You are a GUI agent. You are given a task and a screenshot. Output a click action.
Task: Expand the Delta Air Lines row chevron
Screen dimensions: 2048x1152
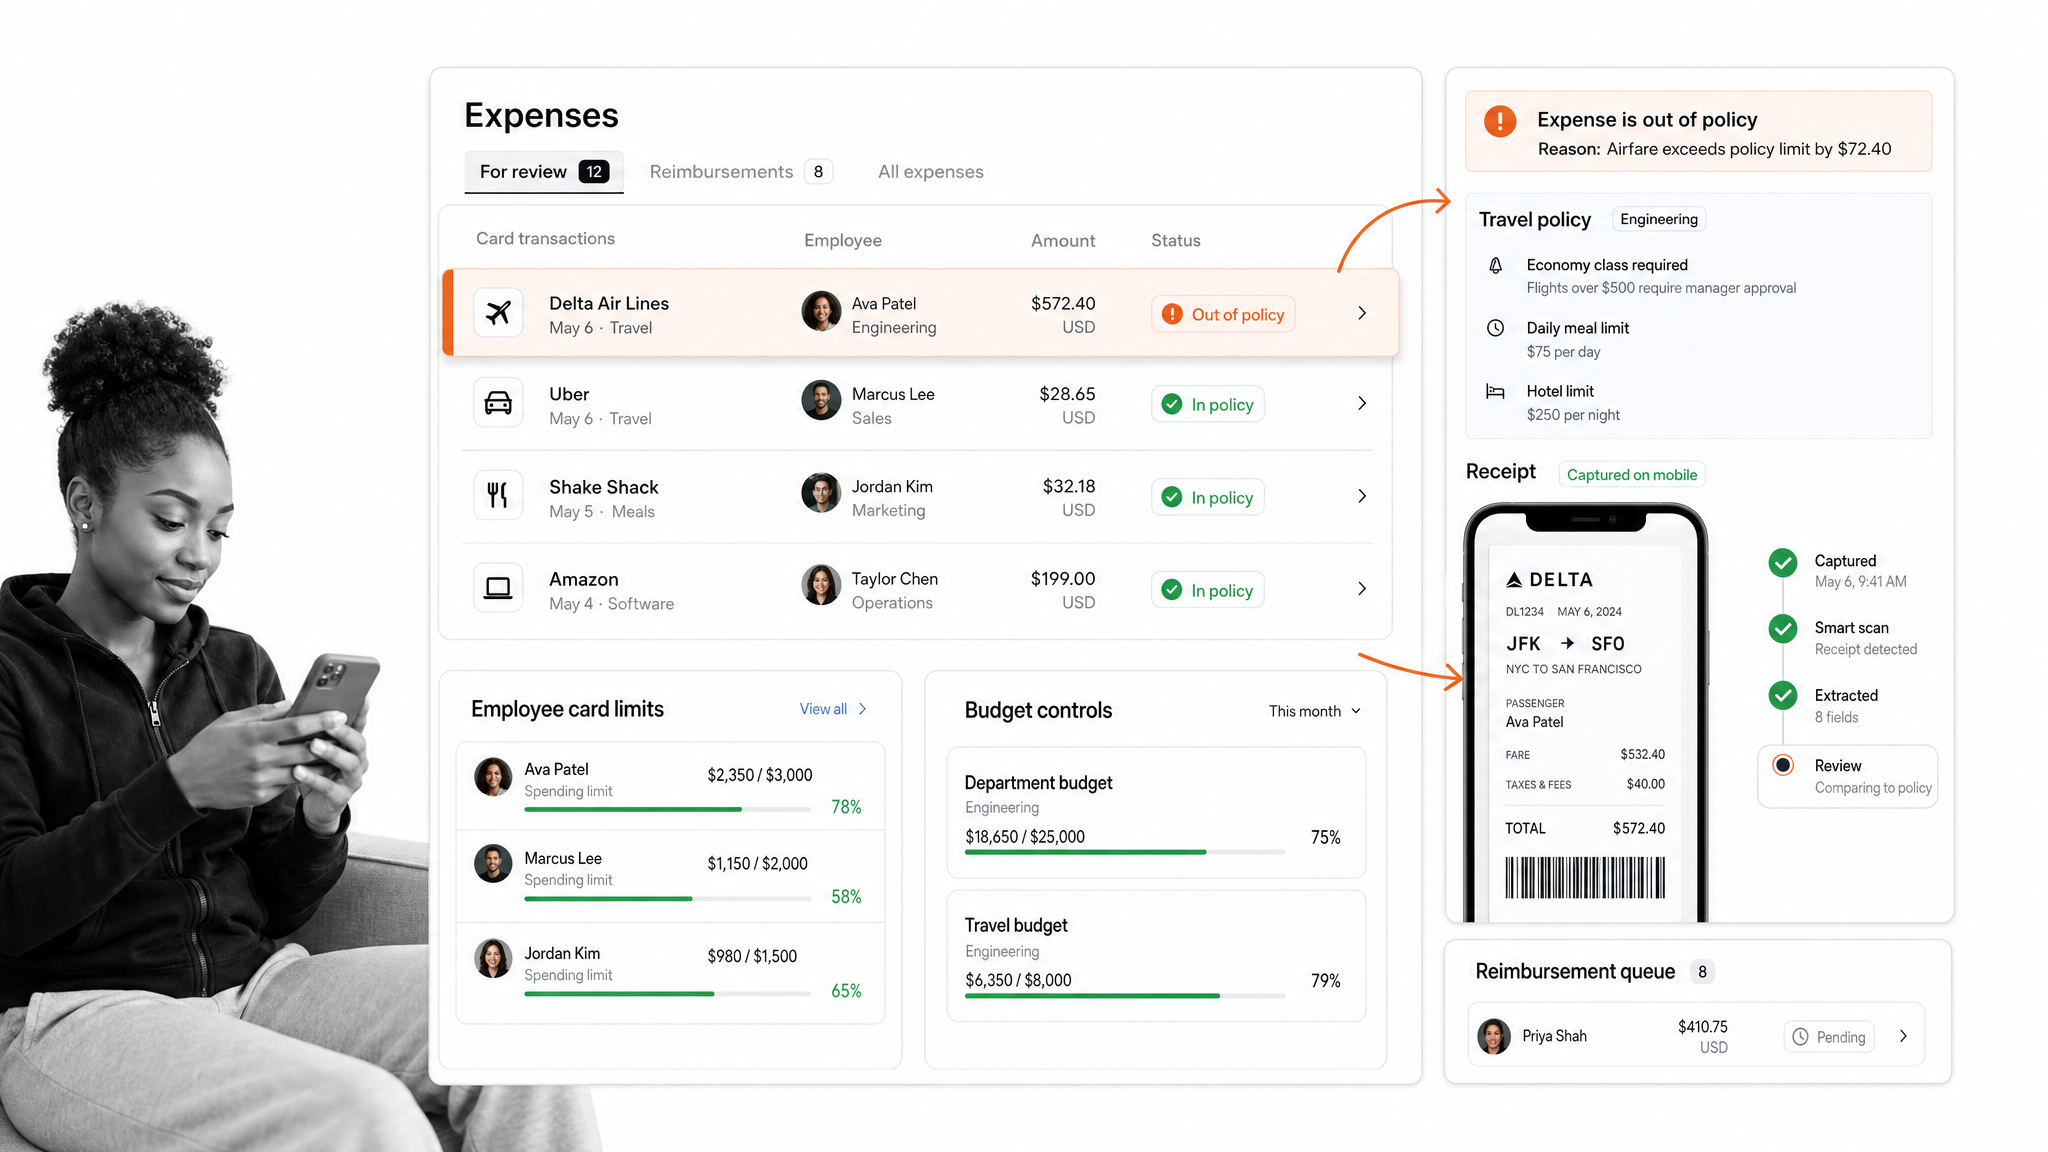coord(1362,313)
